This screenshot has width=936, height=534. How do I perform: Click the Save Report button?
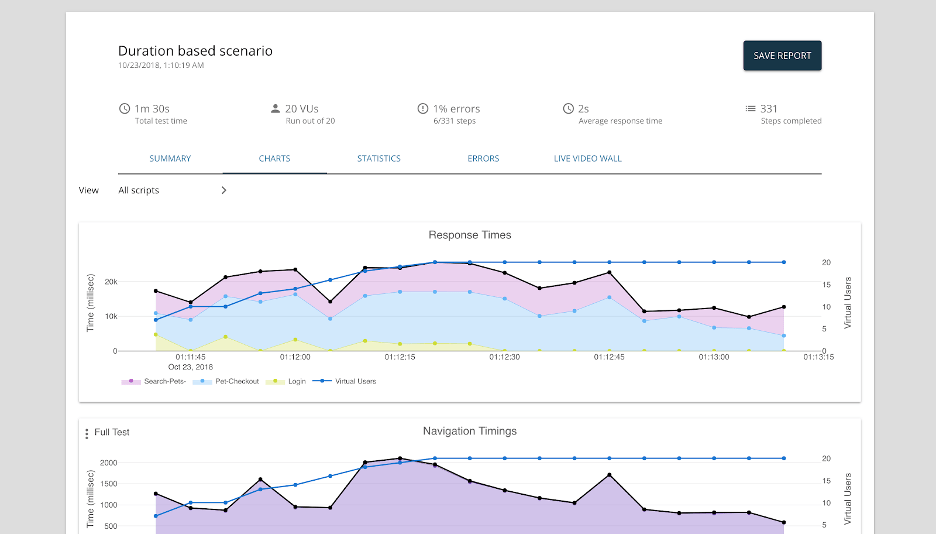(x=782, y=55)
